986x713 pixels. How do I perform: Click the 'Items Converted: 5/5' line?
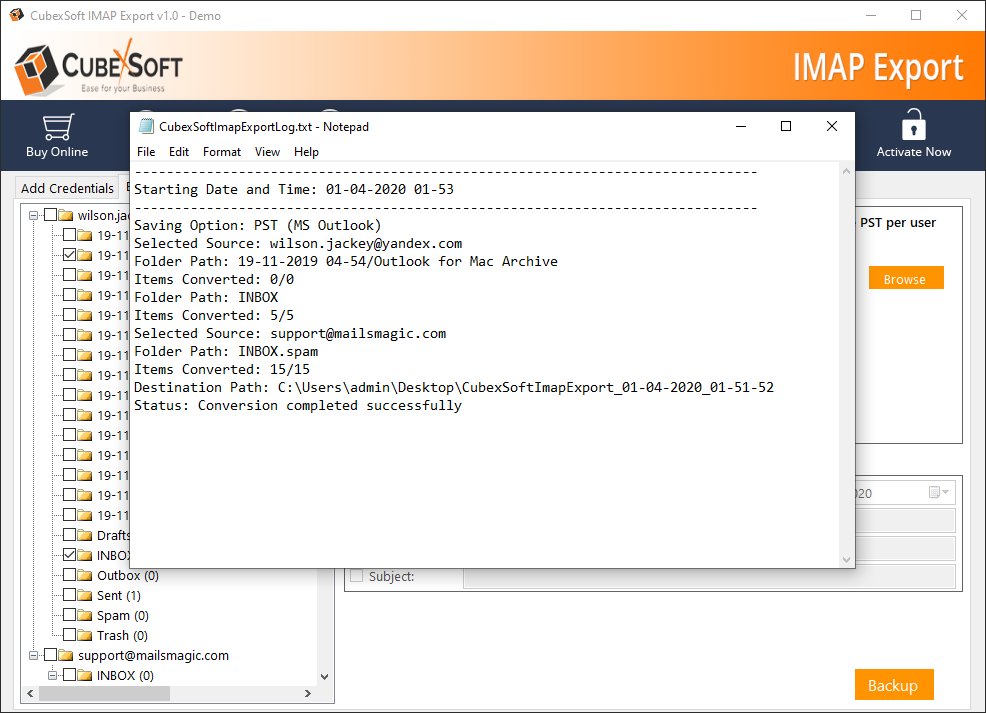pos(214,315)
